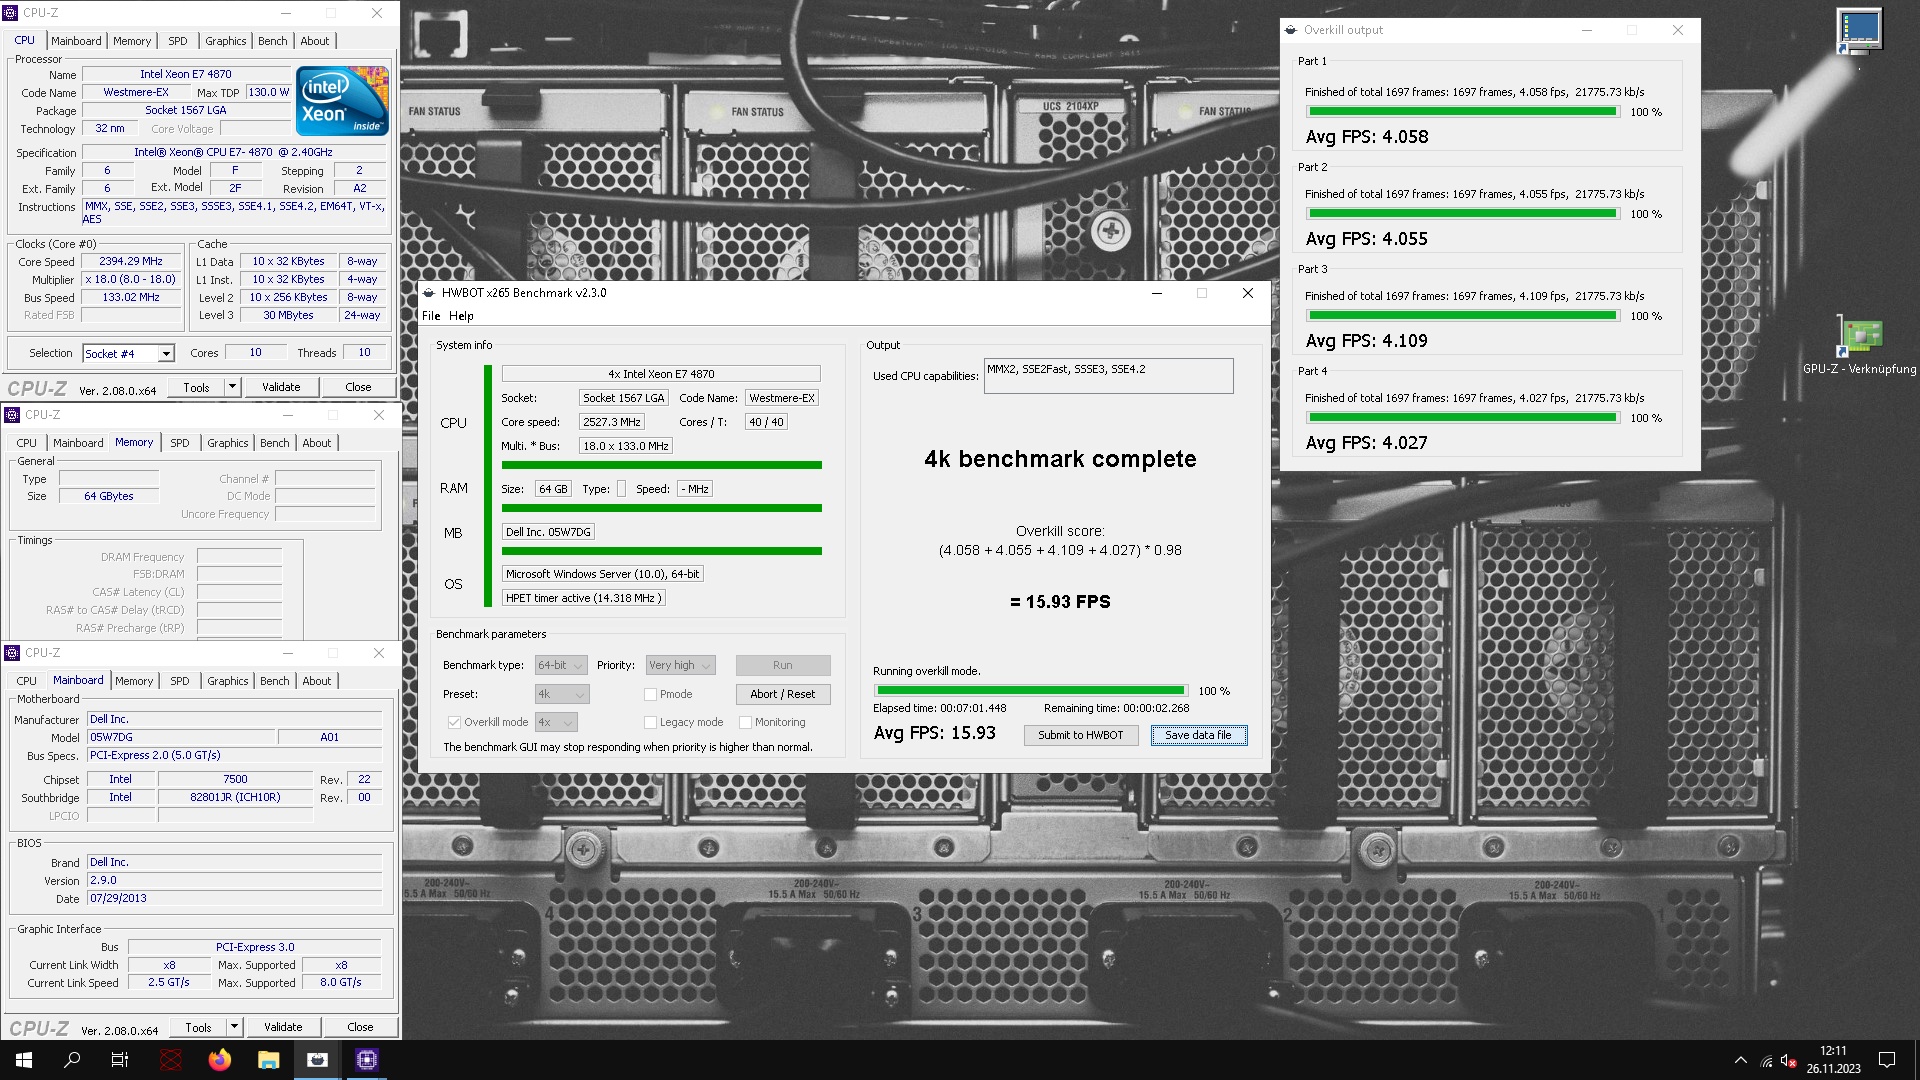This screenshot has width=1920, height=1080.
Task: Open network status tray icon
Action: pos(1766,1061)
